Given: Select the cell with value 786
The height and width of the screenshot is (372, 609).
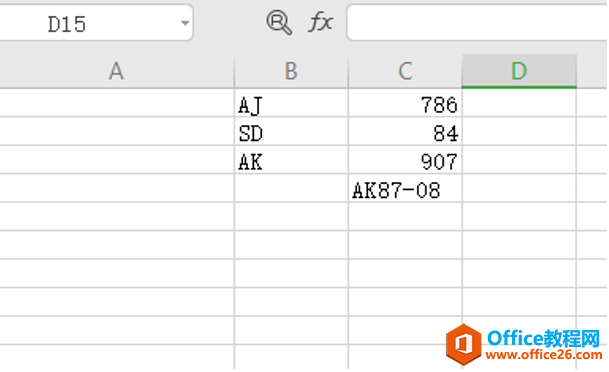Looking at the screenshot, I should point(405,103).
